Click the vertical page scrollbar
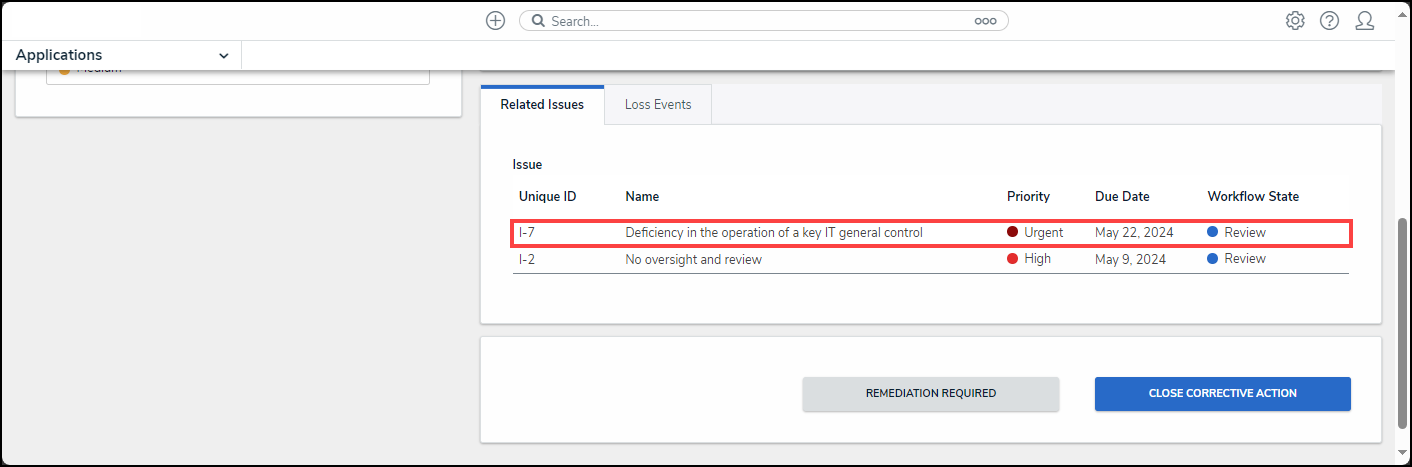The image size is (1412, 467). (1402, 320)
